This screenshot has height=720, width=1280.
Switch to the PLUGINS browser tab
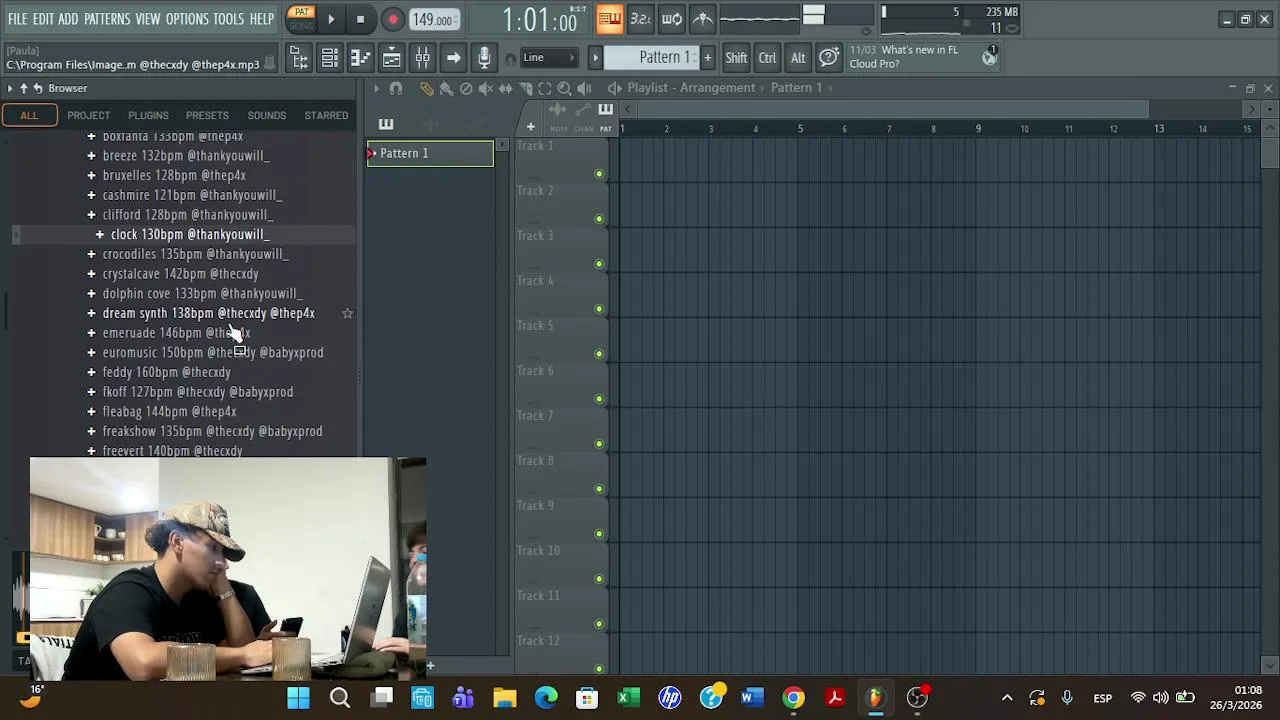click(148, 115)
